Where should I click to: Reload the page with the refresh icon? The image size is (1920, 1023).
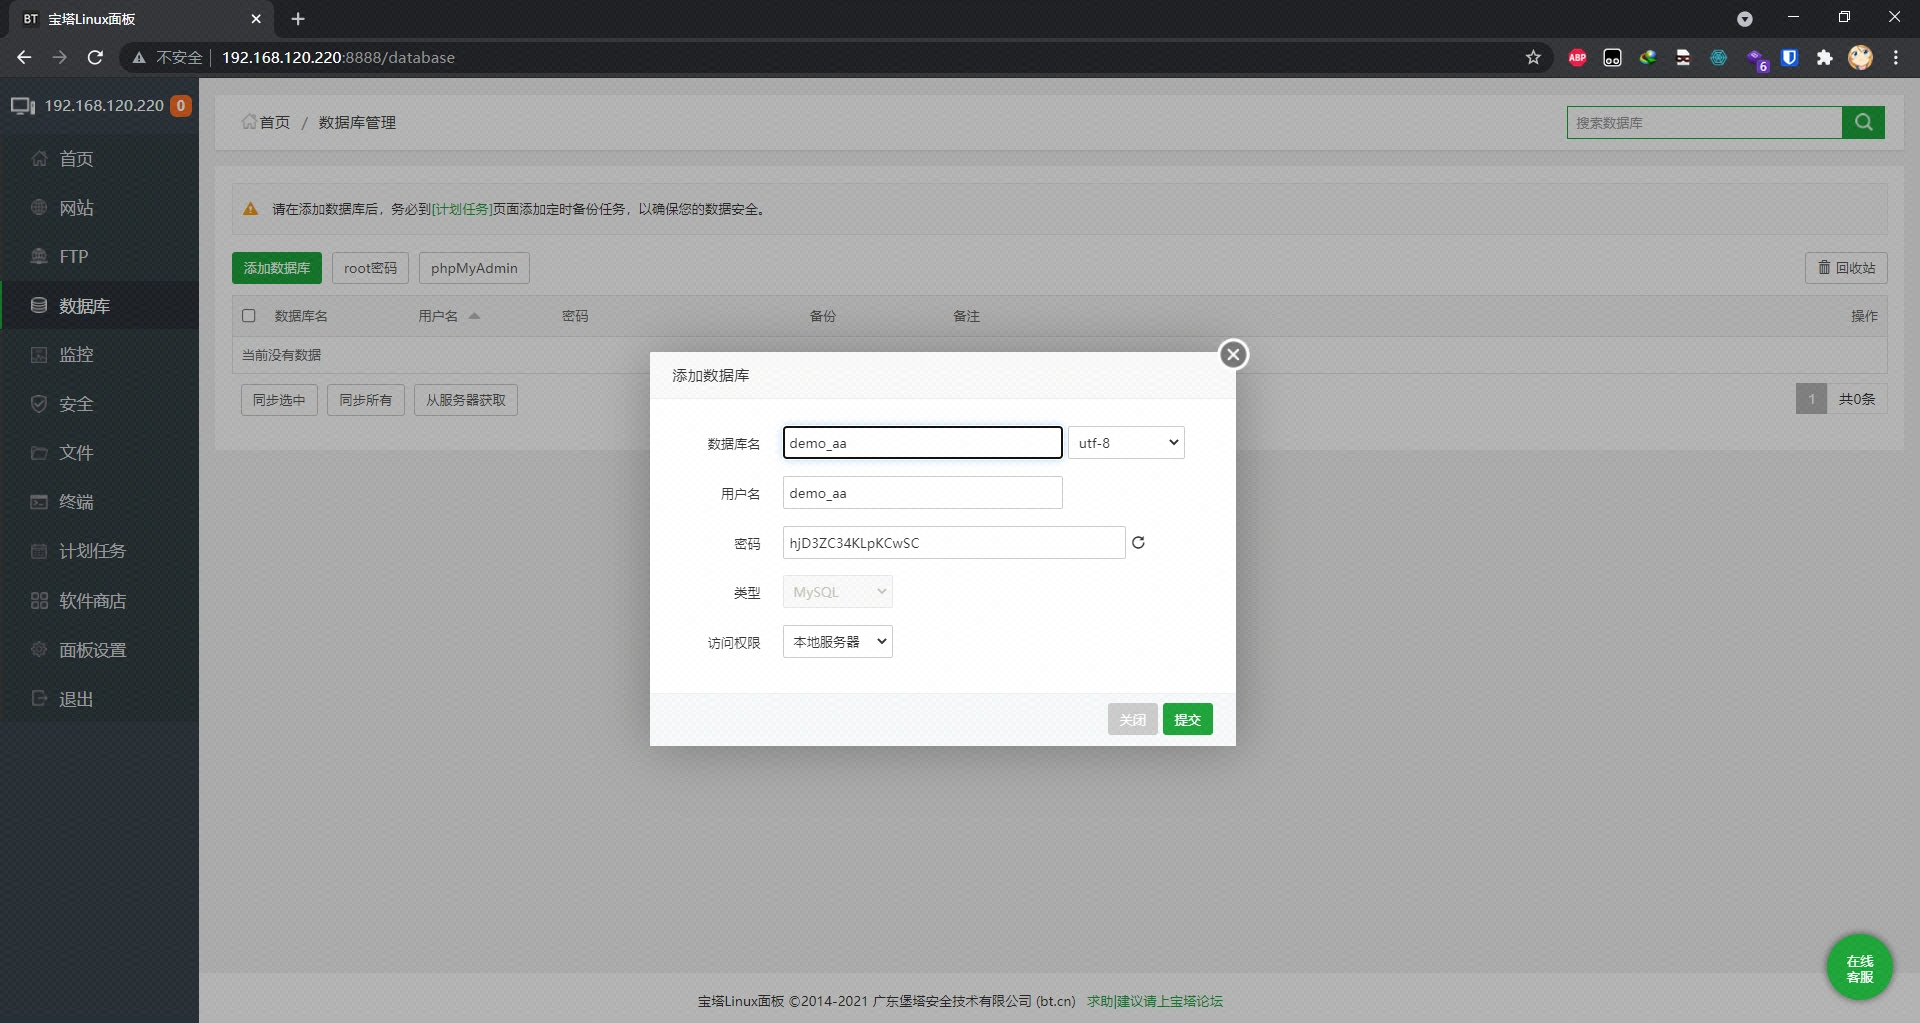pos(95,58)
